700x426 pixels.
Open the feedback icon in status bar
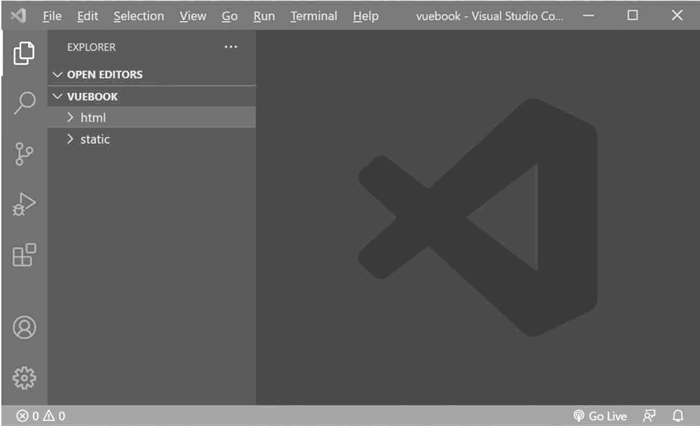649,416
